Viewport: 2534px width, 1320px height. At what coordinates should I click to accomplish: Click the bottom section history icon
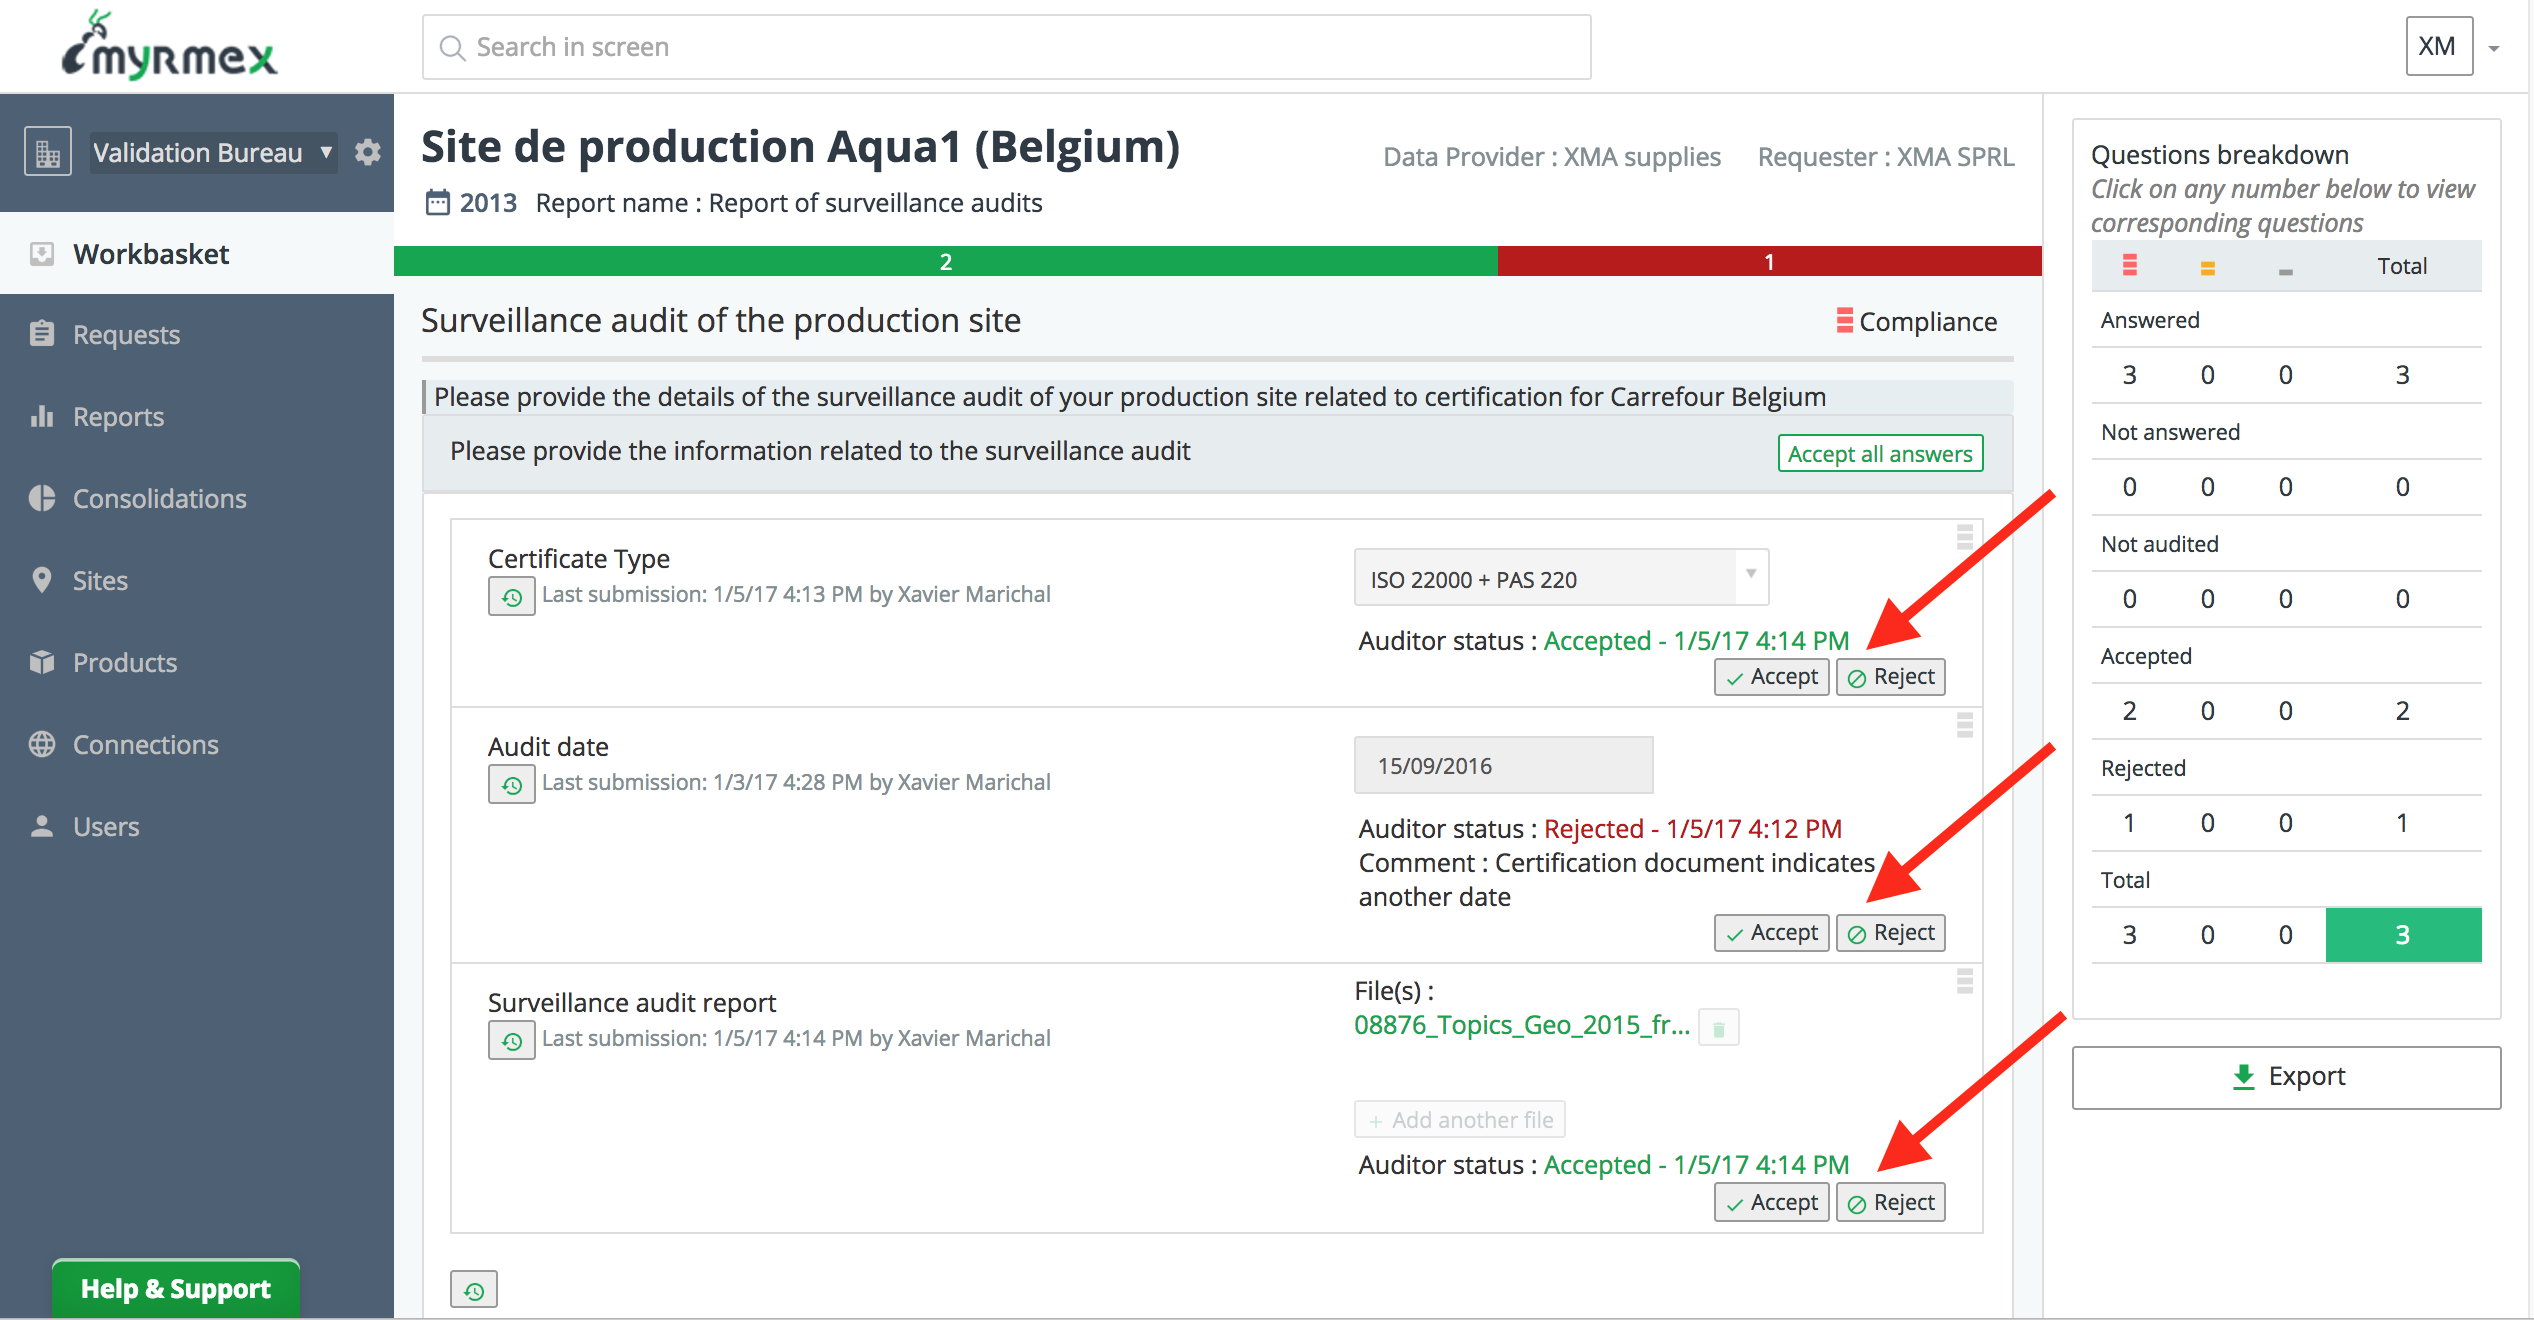point(473,1290)
